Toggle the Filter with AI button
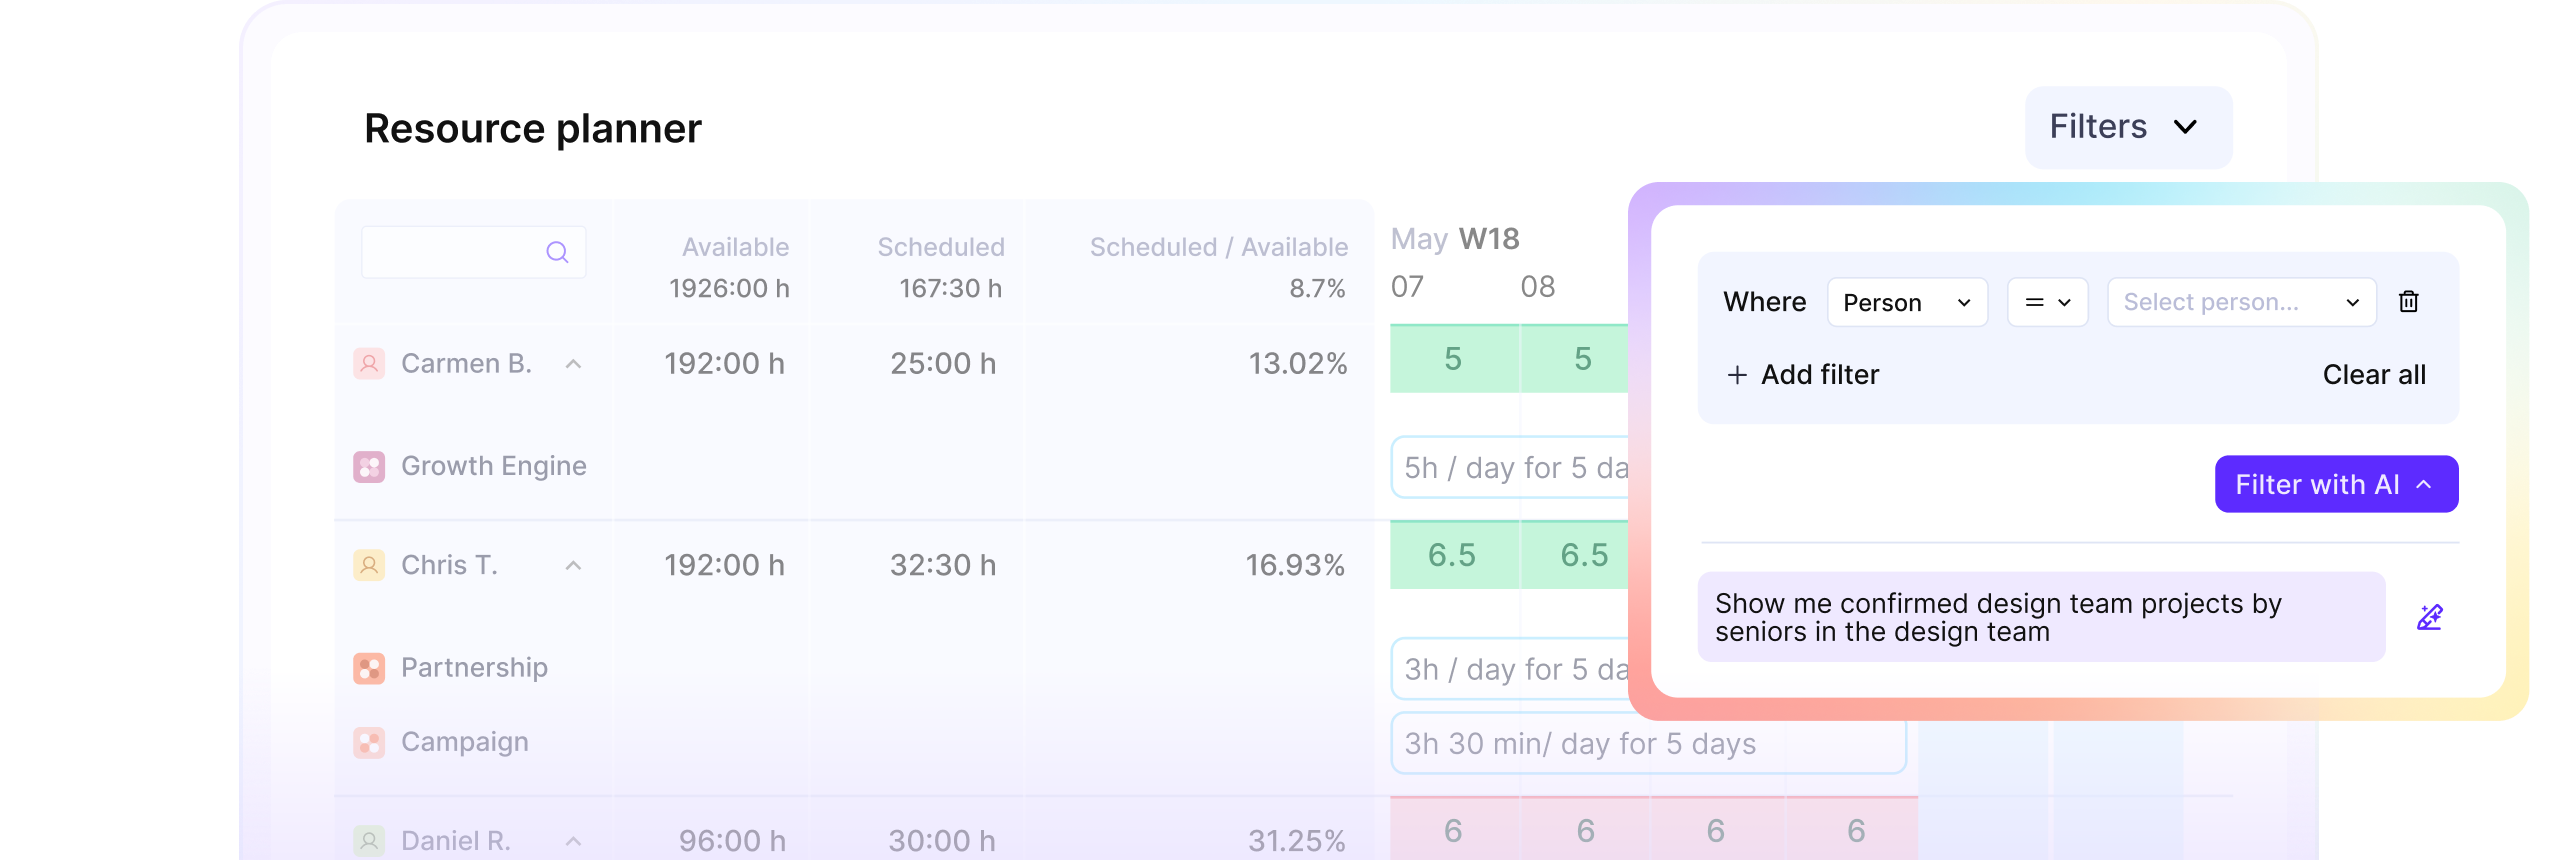The image size is (2558, 860). click(x=2336, y=484)
